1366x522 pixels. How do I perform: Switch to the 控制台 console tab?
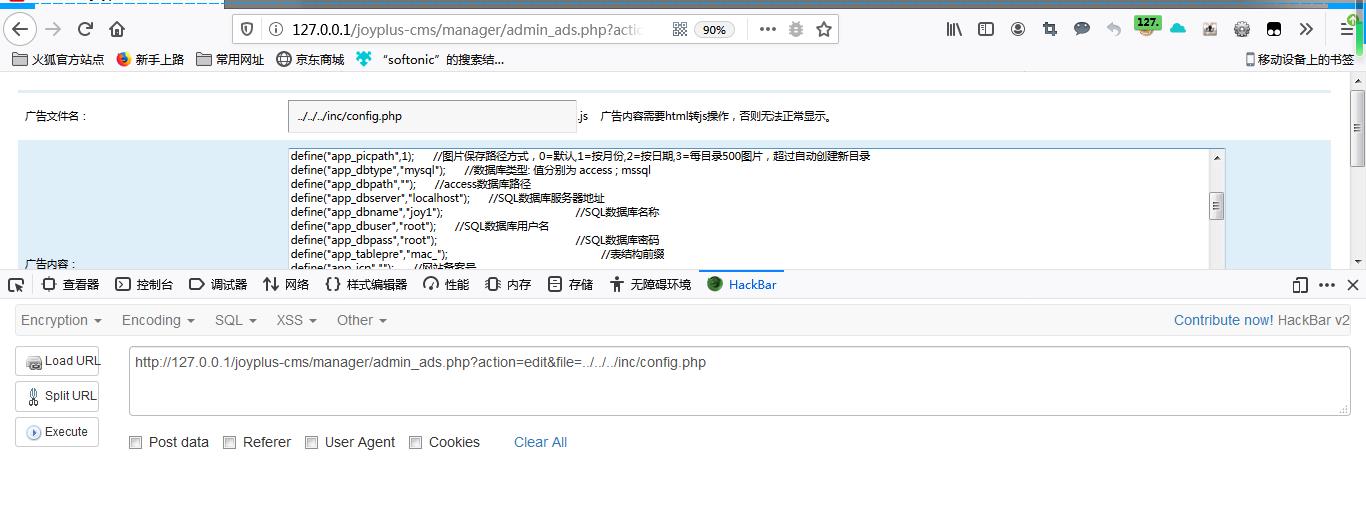(144, 285)
